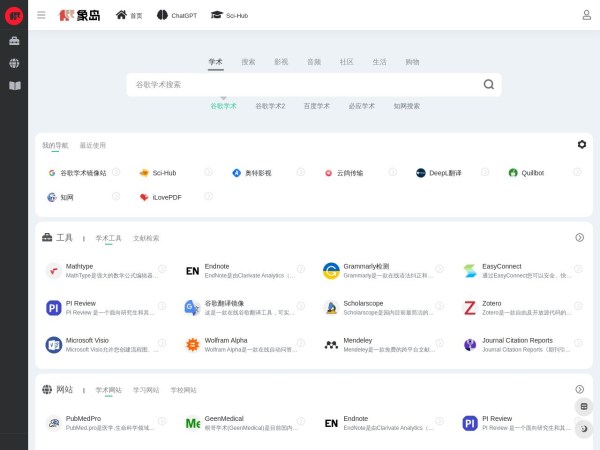Viewport: 600px width, 450px height.
Task: Switch to 文献检索 tab
Action: 146,238
